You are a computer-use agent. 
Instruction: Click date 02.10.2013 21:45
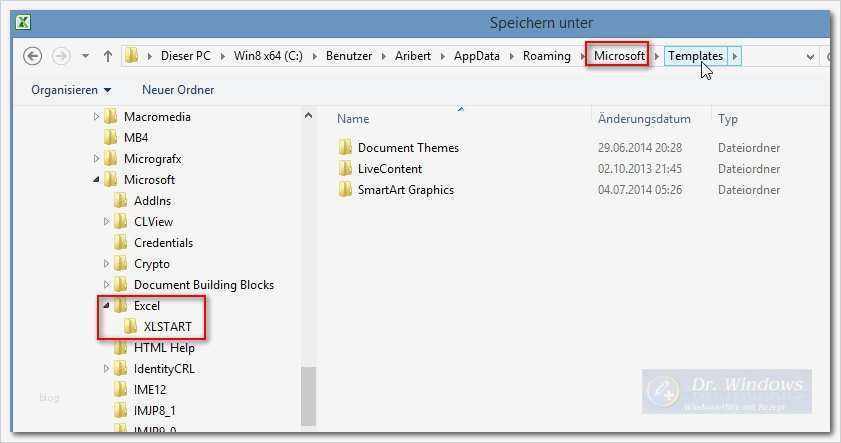pos(640,169)
